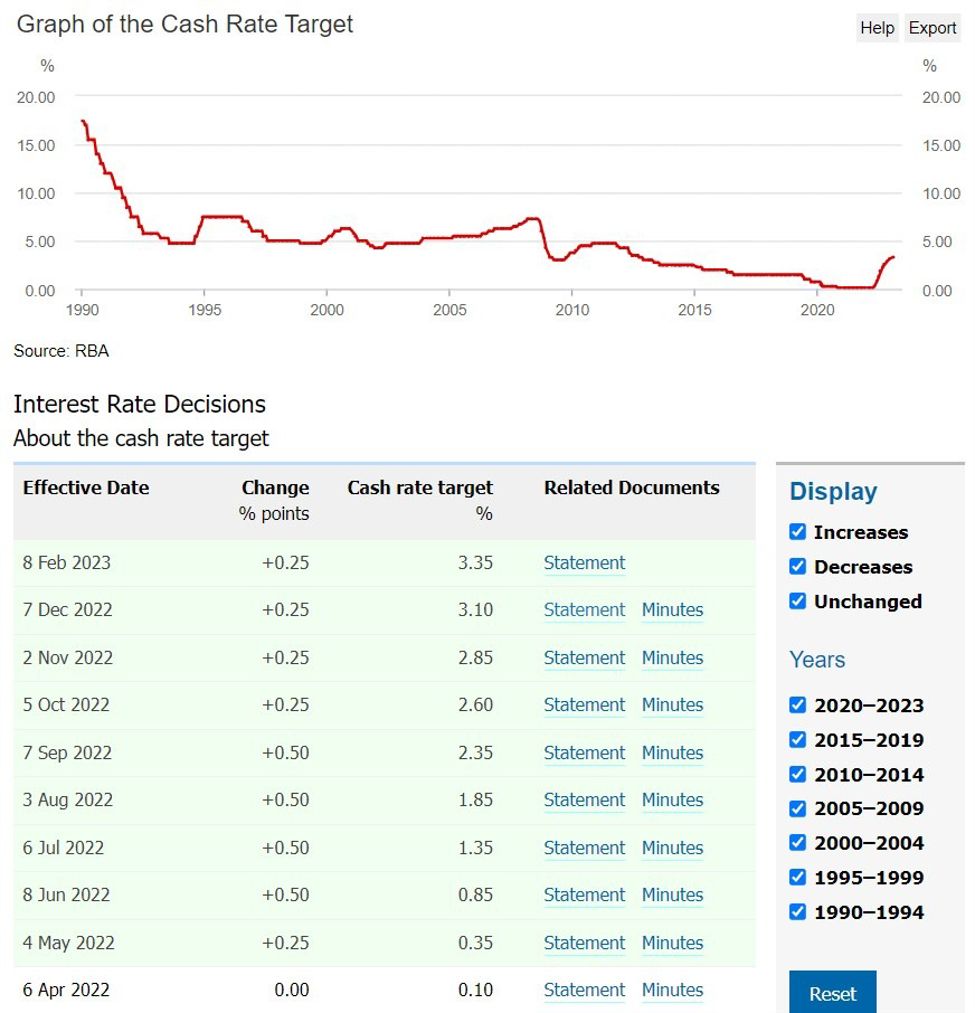Image resolution: width=975 pixels, height=1013 pixels.
Task: Disable the 1990–1994 years checkbox
Action: pos(797,912)
